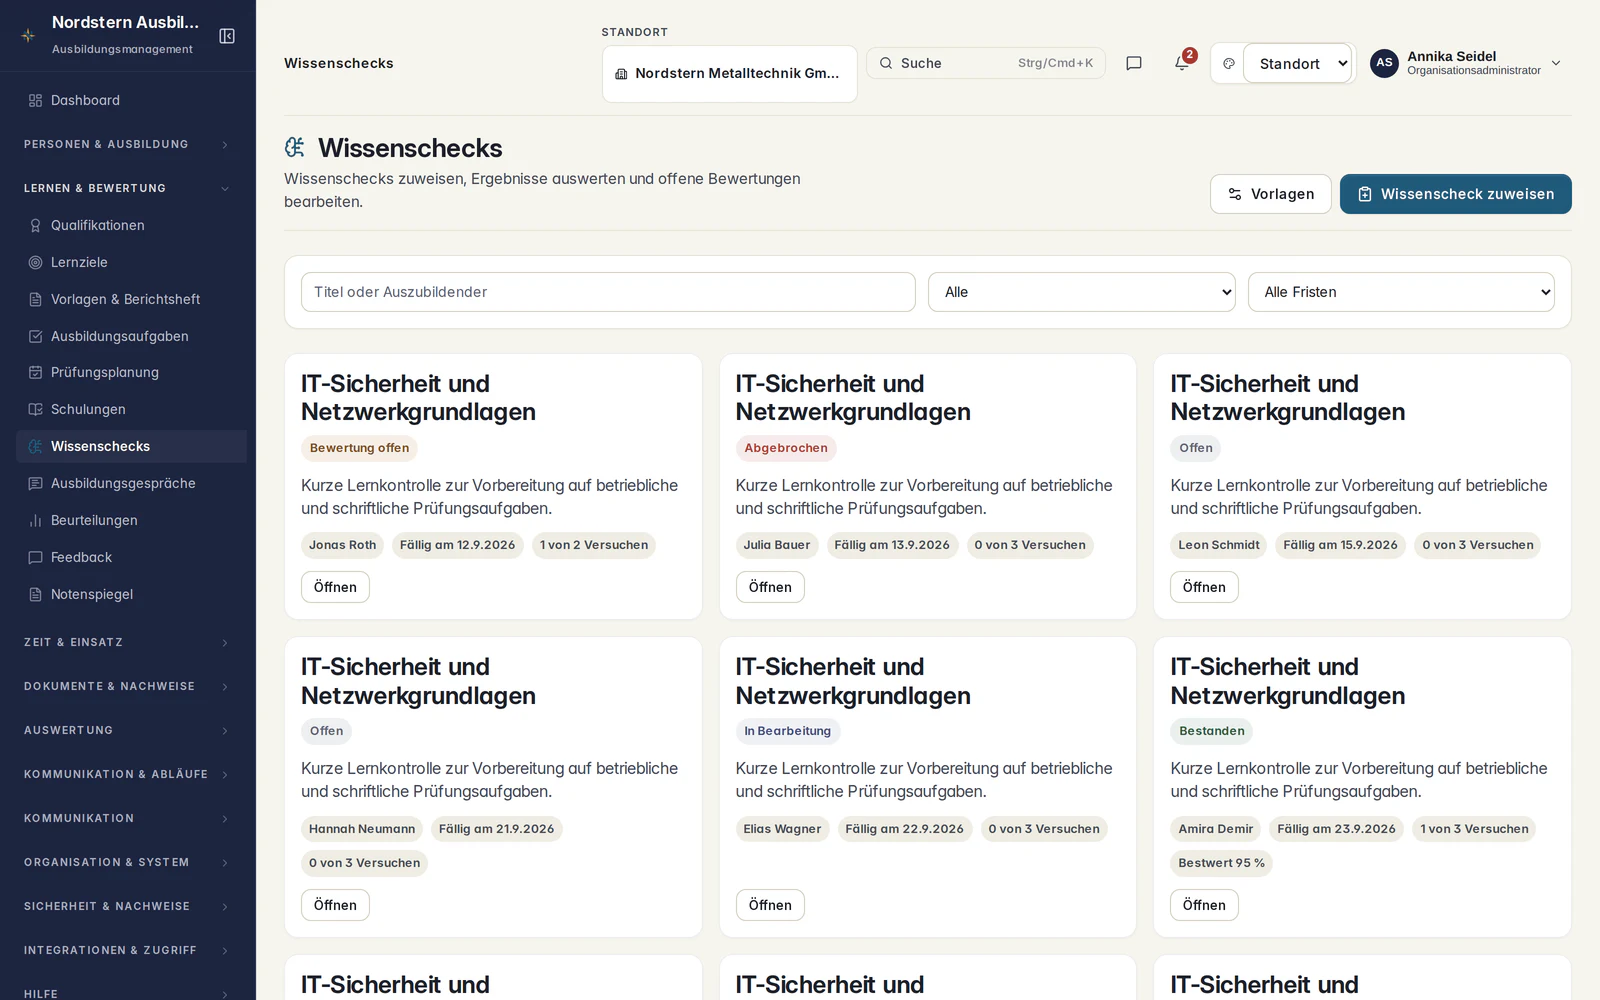Screen dimensions: 1600x1000
Task: Expand the Dokumente & Nachweise section
Action: point(127,686)
